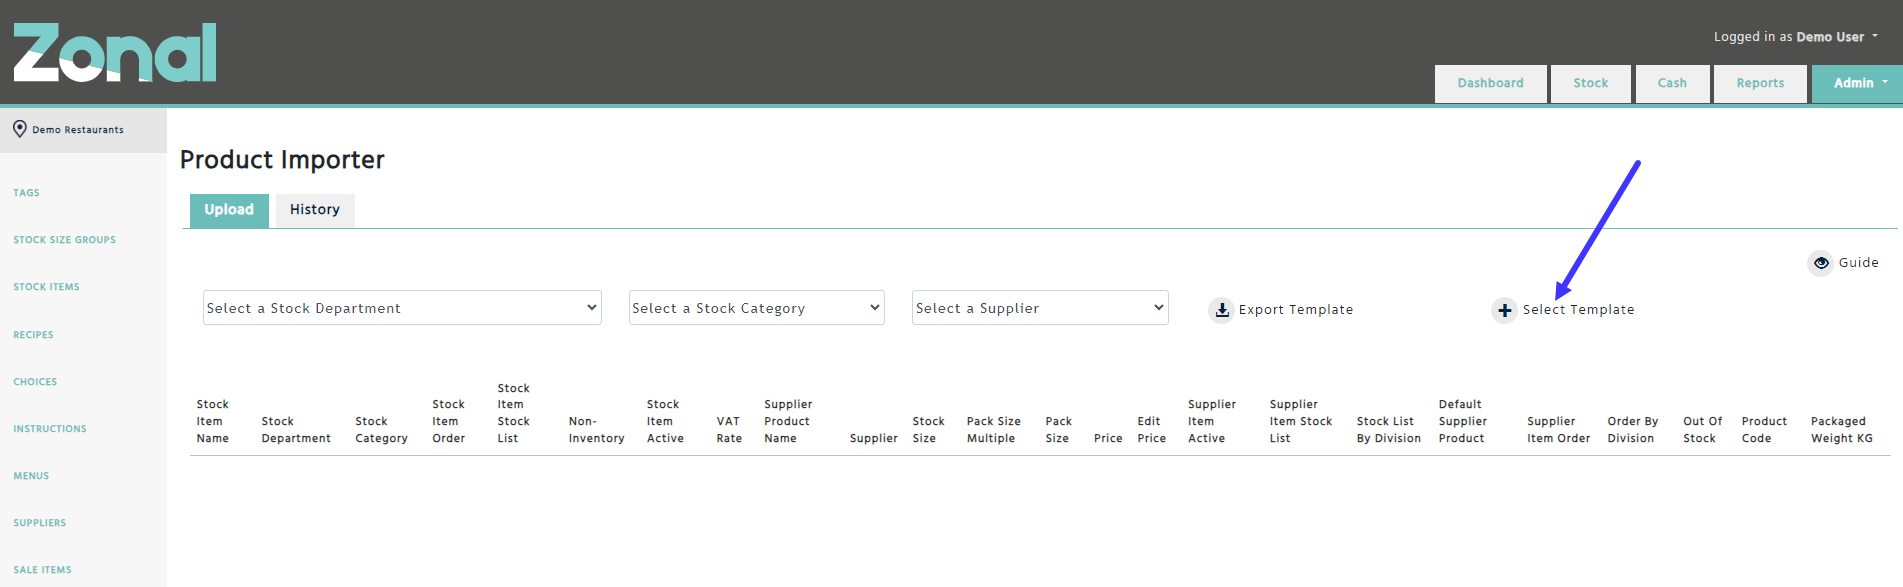This screenshot has height=587, width=1903.
Task: Click the Product Code column header
Action: coord(1764,430)
